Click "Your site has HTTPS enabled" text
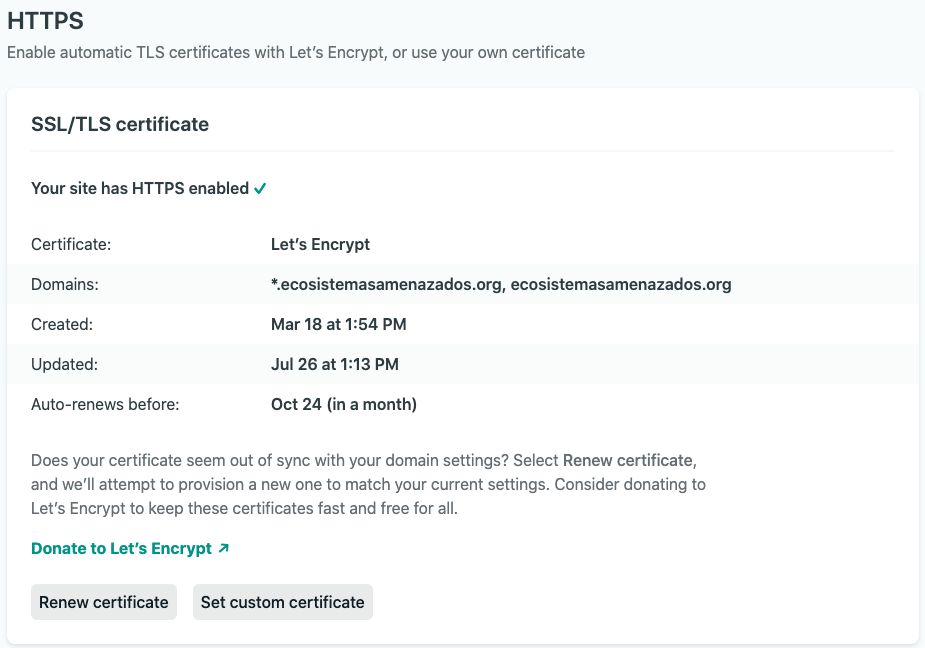This screenshot has width=925, height=648. coord(140,188)
